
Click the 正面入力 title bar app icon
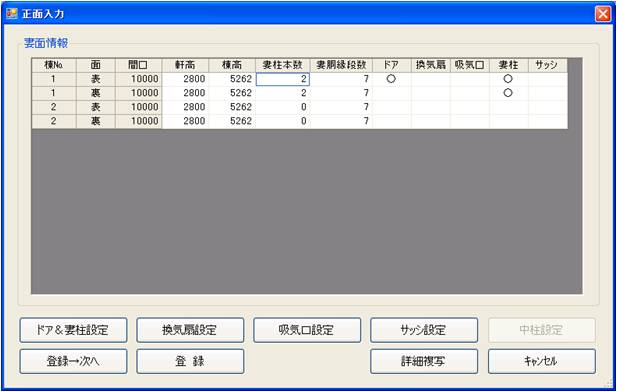click(x=12, y=14)
